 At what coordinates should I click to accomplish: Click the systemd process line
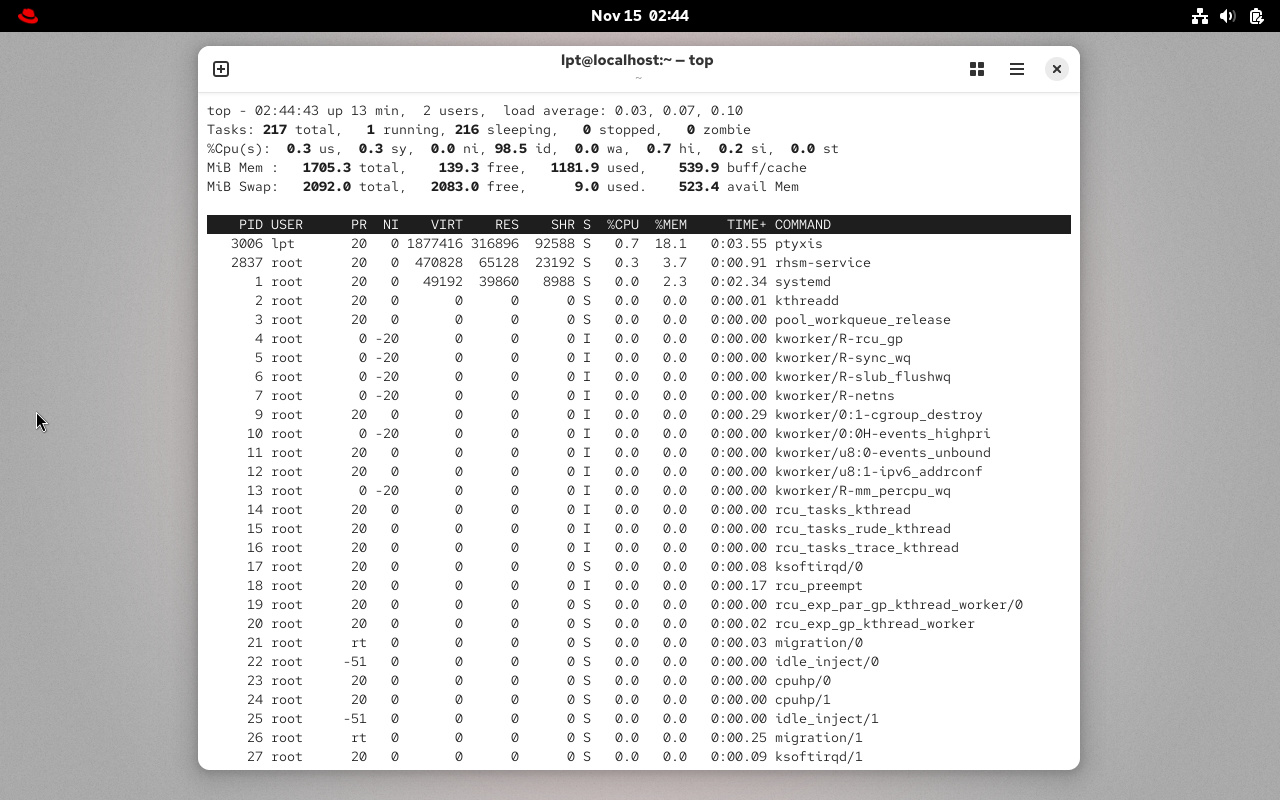(802, 282)
